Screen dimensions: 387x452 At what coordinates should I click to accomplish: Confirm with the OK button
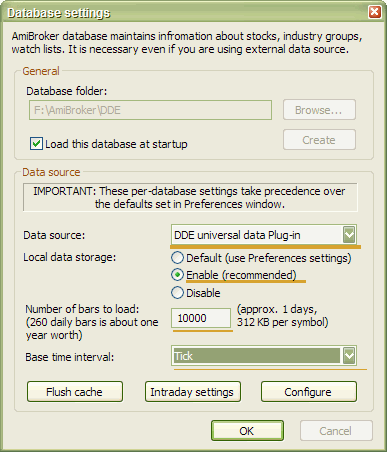coord(247,431)
